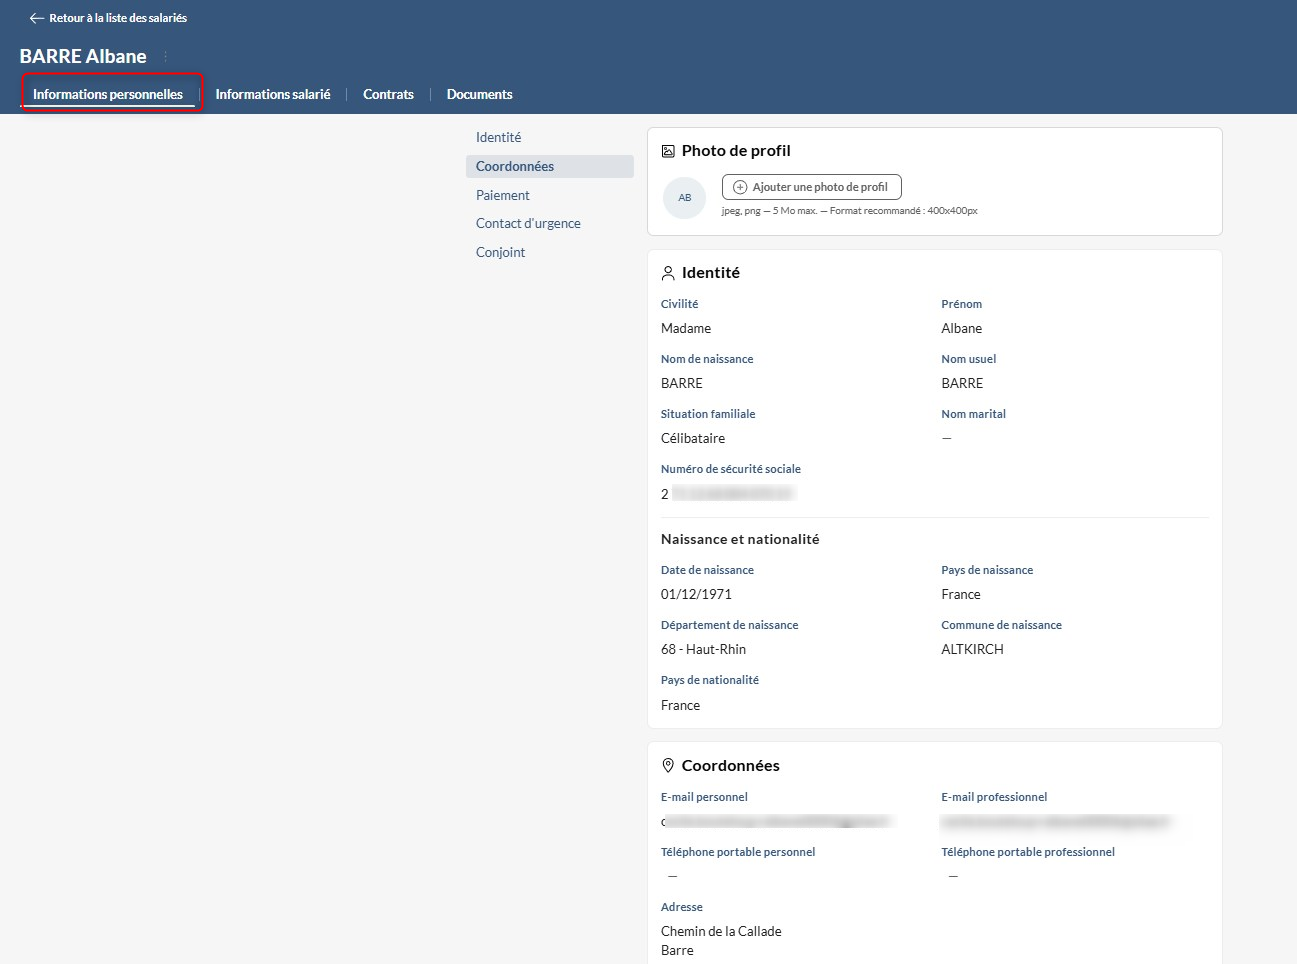Click the photo icon next to Photo de profil
Screen dimensions: 1297x964
point(668,151)
